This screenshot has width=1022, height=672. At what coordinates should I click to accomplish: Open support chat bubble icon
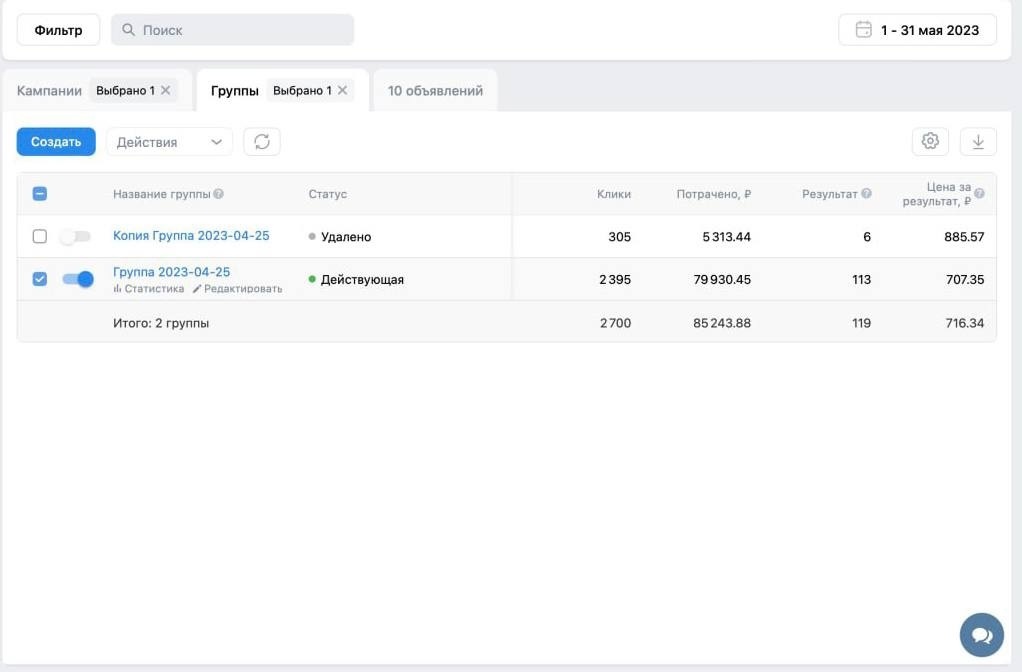pos(982,635)
